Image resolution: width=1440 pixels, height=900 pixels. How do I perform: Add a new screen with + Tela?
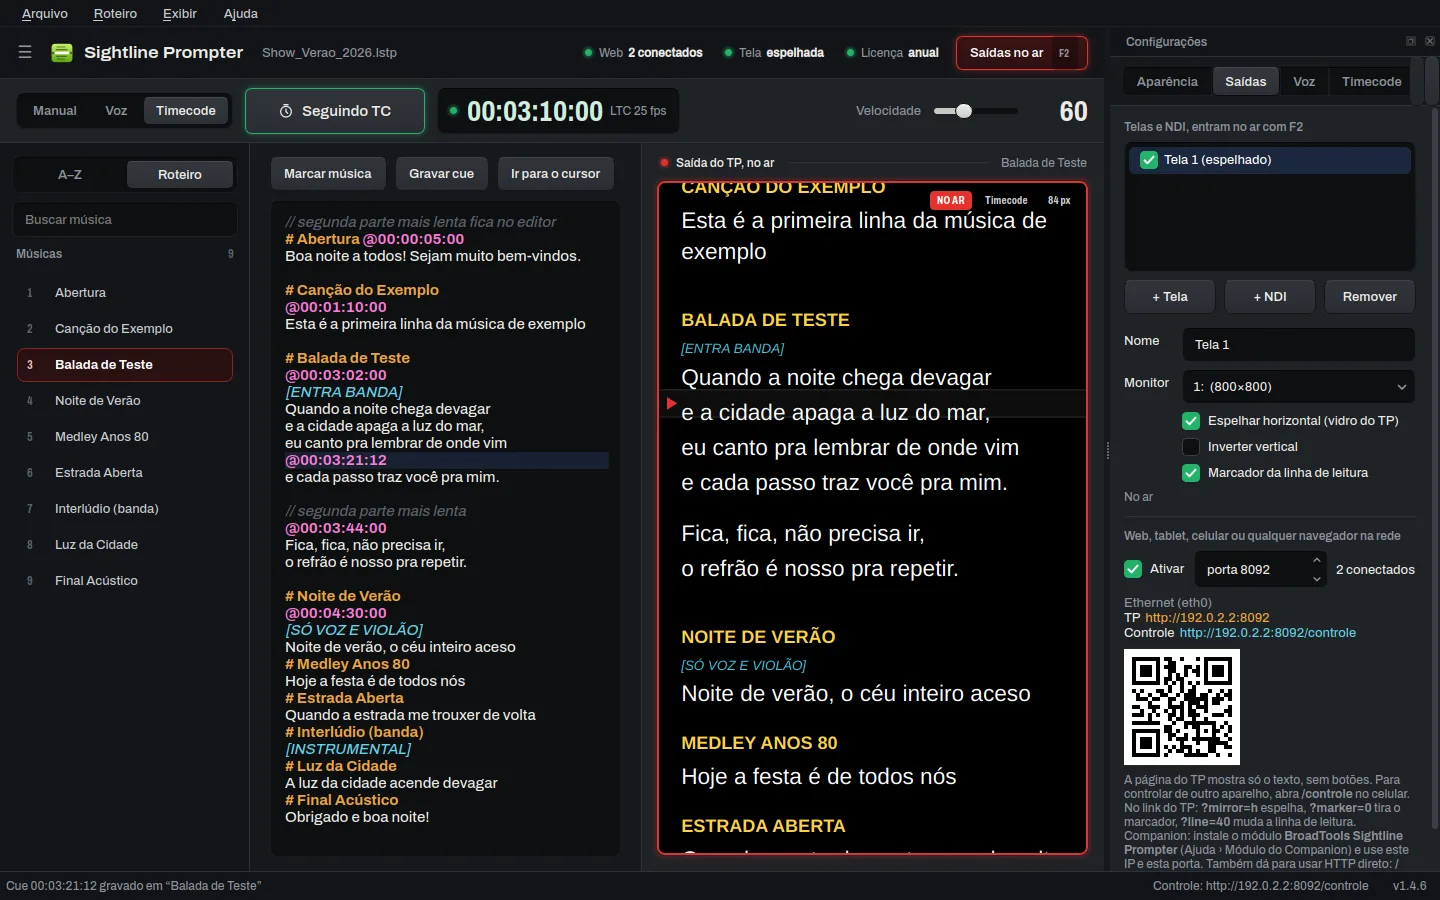pyautogui.click(x=1170, y=297)
